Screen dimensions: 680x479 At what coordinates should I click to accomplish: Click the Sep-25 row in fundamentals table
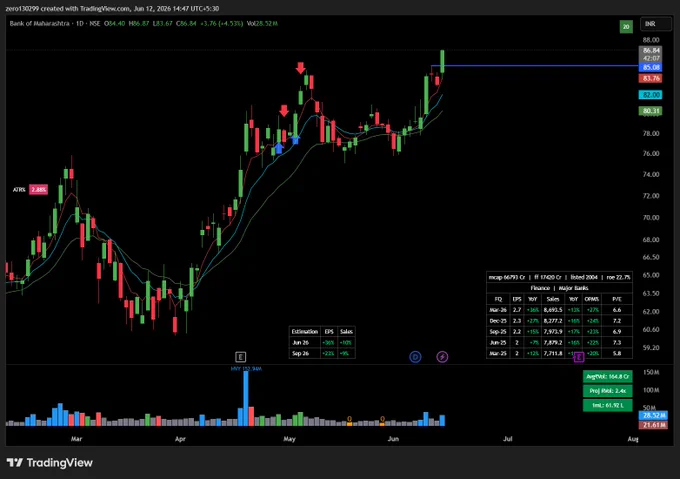[x=559, y=332]
